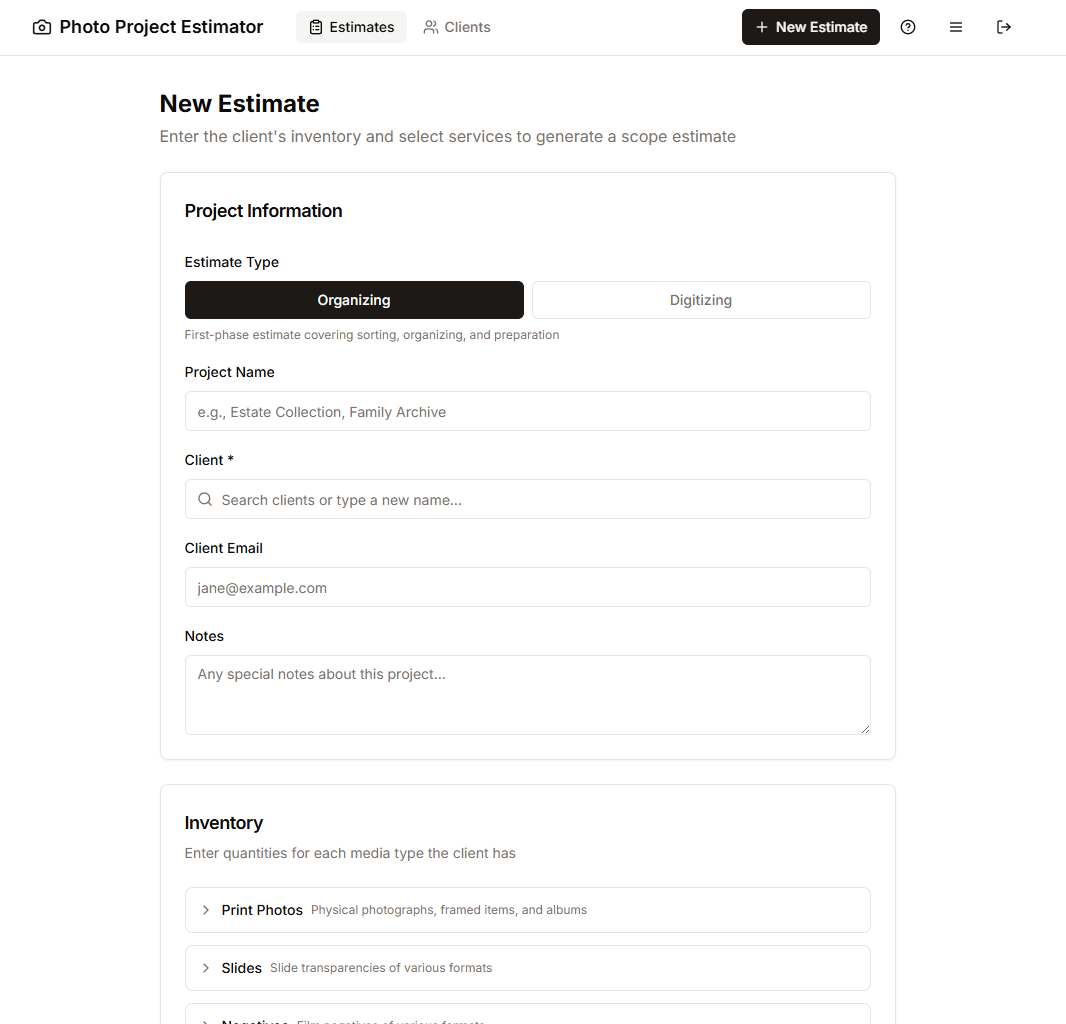This screenshot has height=1024, width=1066.
Task: Click the camera logo icon
Action: click(42, 28)
